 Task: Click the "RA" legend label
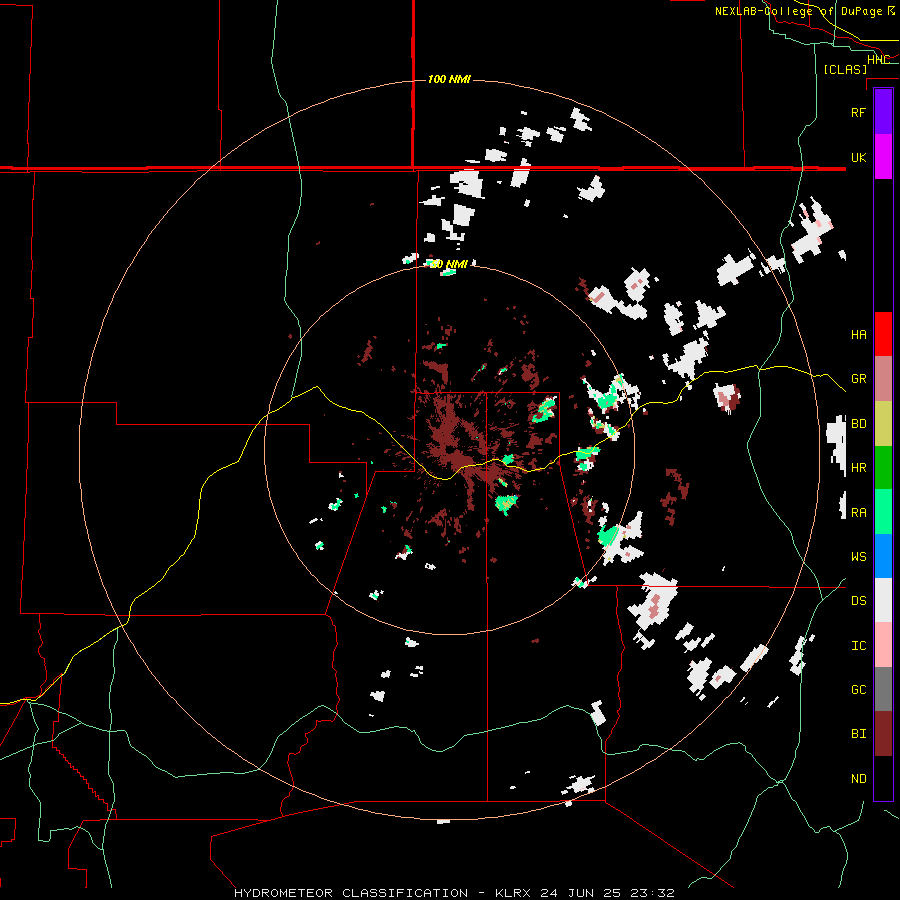(858, 513)
